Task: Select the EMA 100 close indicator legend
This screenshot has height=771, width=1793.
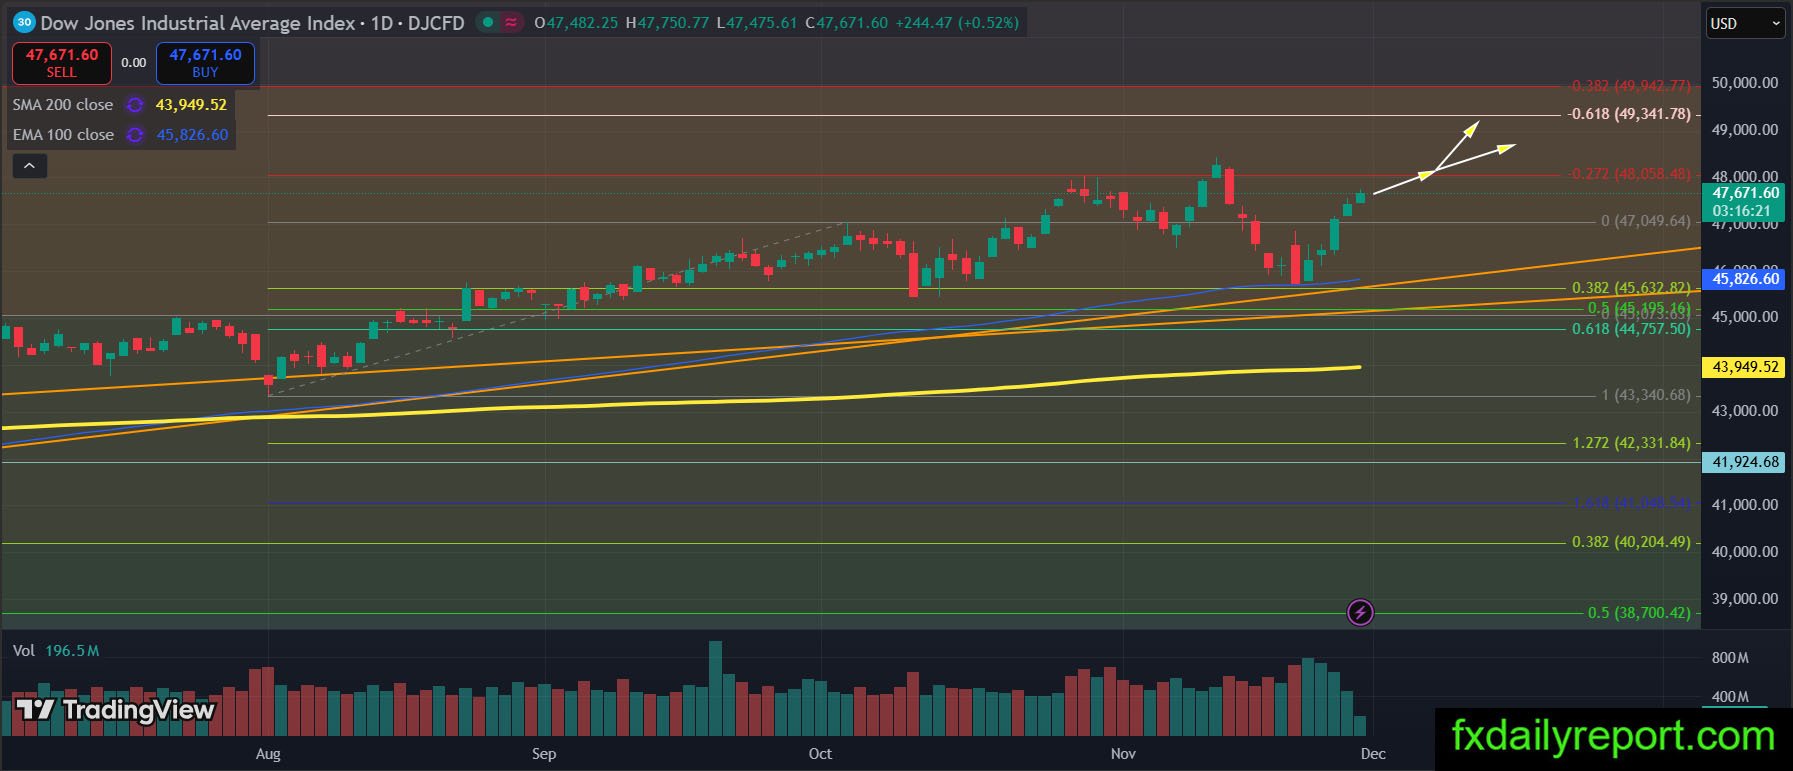Action: point(63,134)
